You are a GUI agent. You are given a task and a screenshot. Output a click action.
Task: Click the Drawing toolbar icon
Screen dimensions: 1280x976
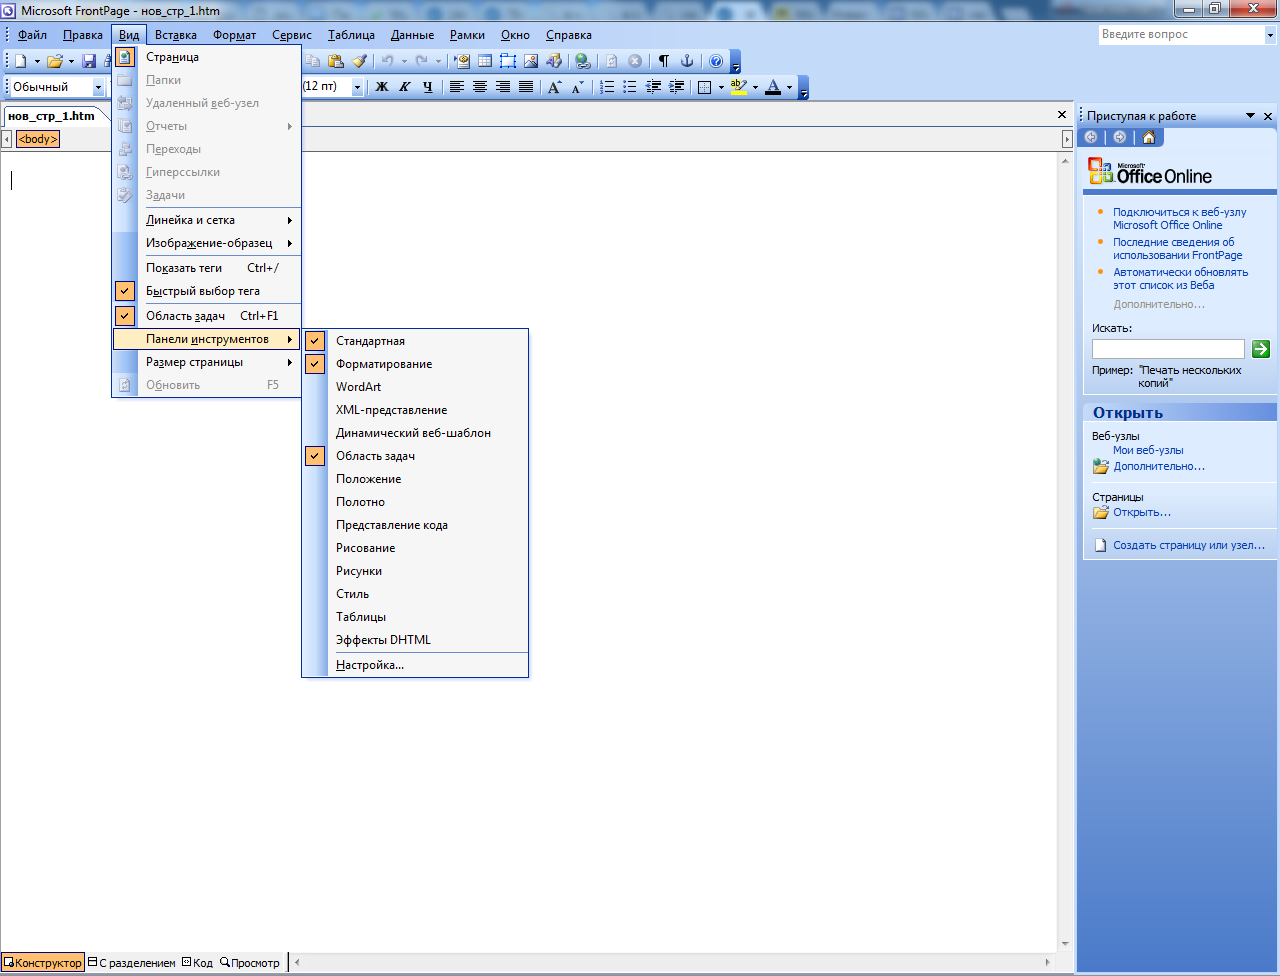click(554, 61)
